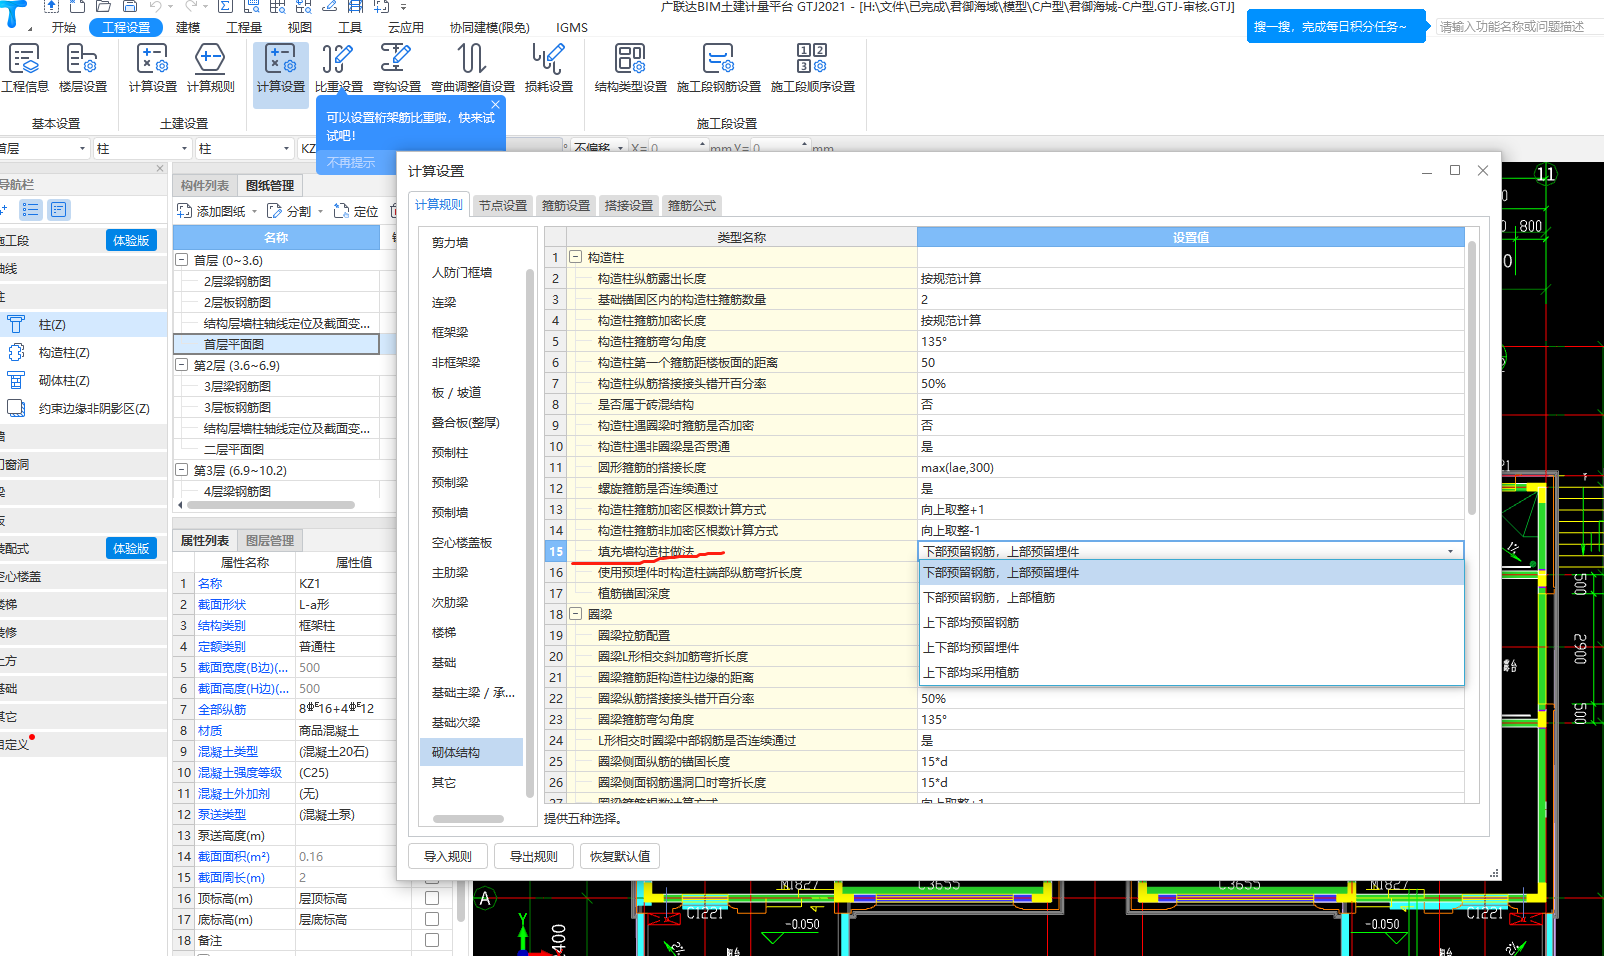Click 添加图纸 toolbar icon

[184, 211]
